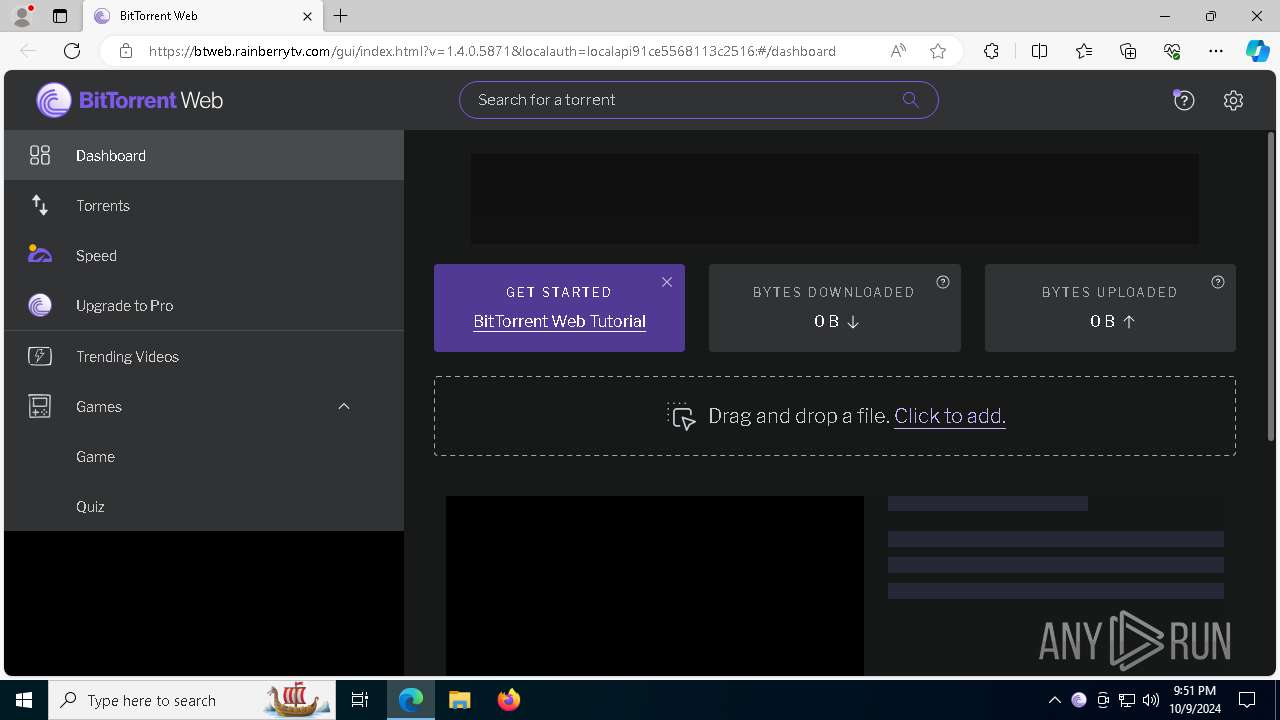Open the help question mark icon
The image size is (1280, 720).
[x=1184, y=100]
